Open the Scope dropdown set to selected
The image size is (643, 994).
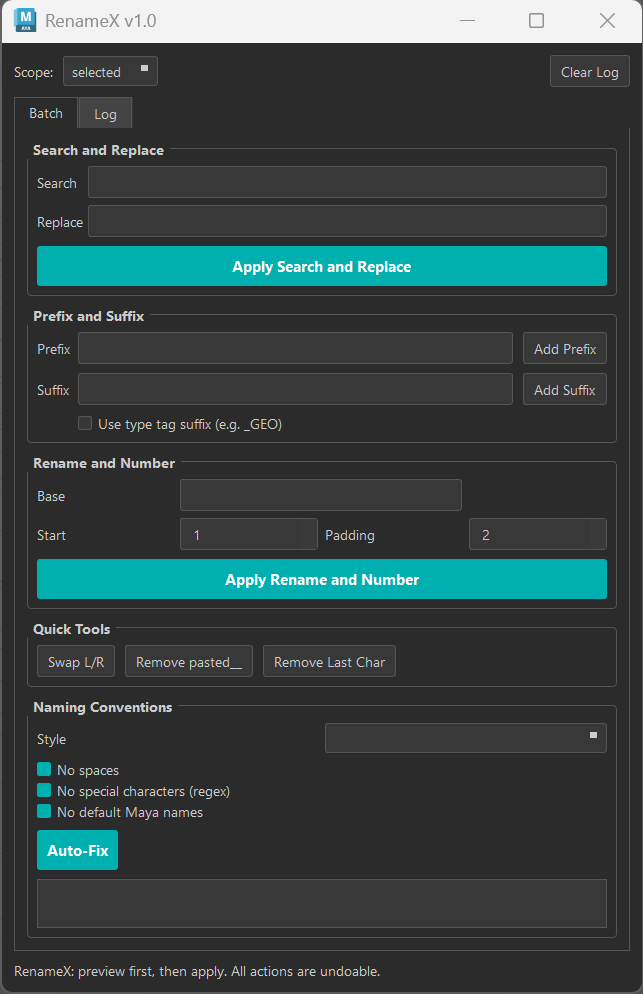(110, 72)
